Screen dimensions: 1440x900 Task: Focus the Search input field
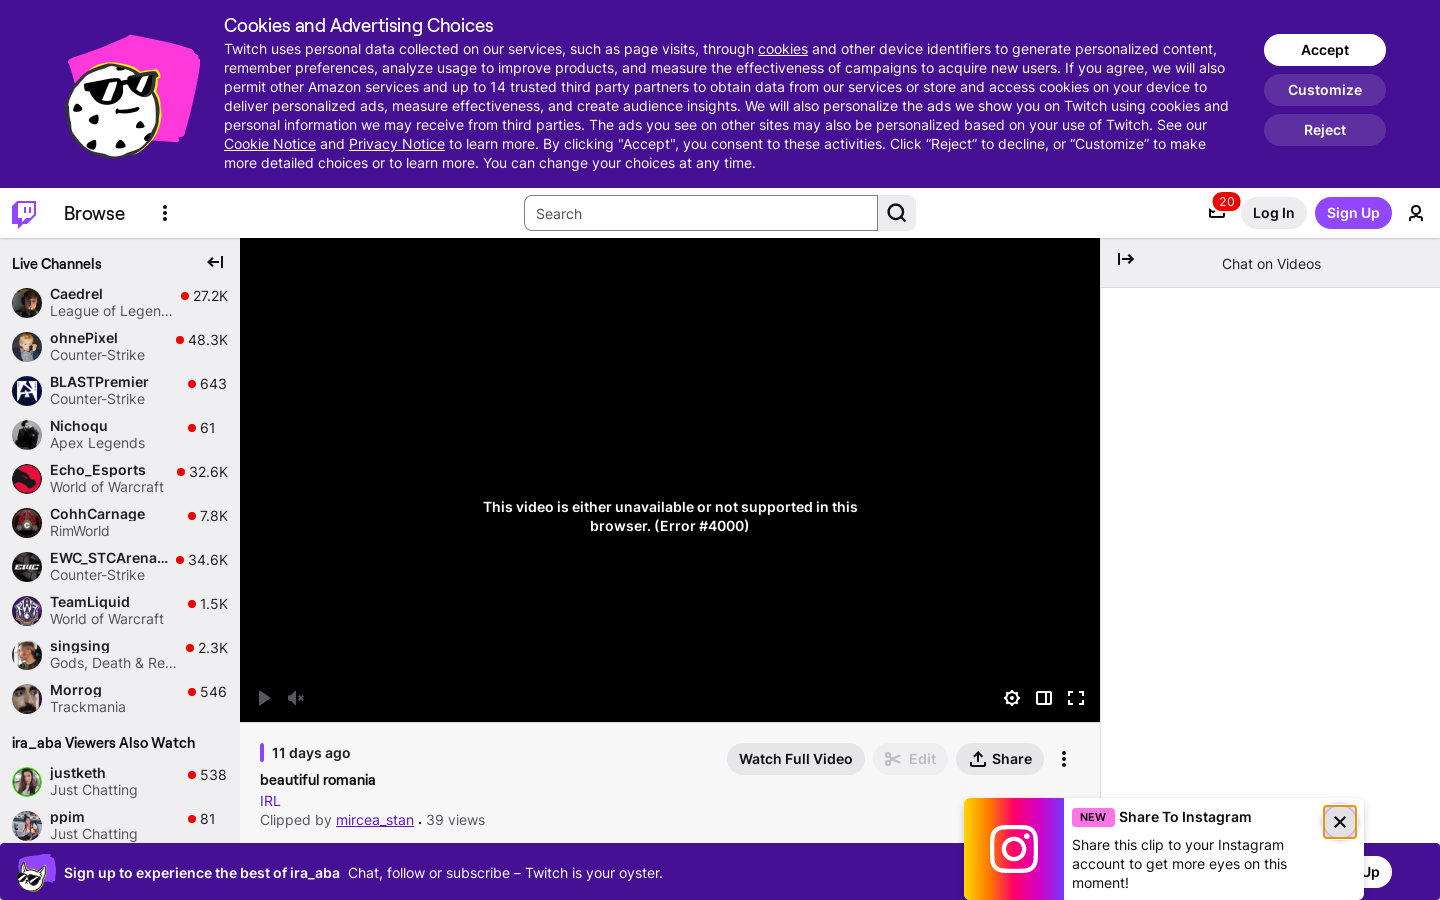tap(701, 213)
